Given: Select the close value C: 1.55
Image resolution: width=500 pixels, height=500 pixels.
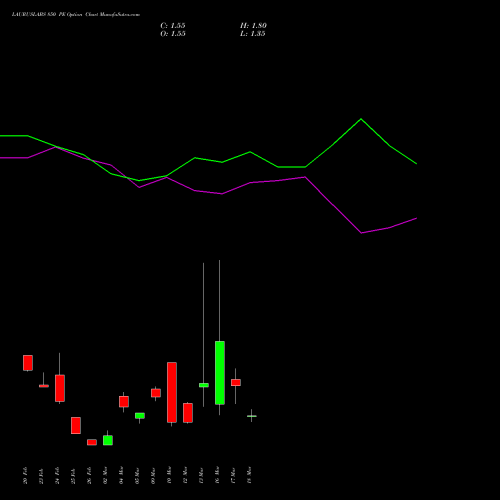Looking at the screenshot, I should point(173,26).
